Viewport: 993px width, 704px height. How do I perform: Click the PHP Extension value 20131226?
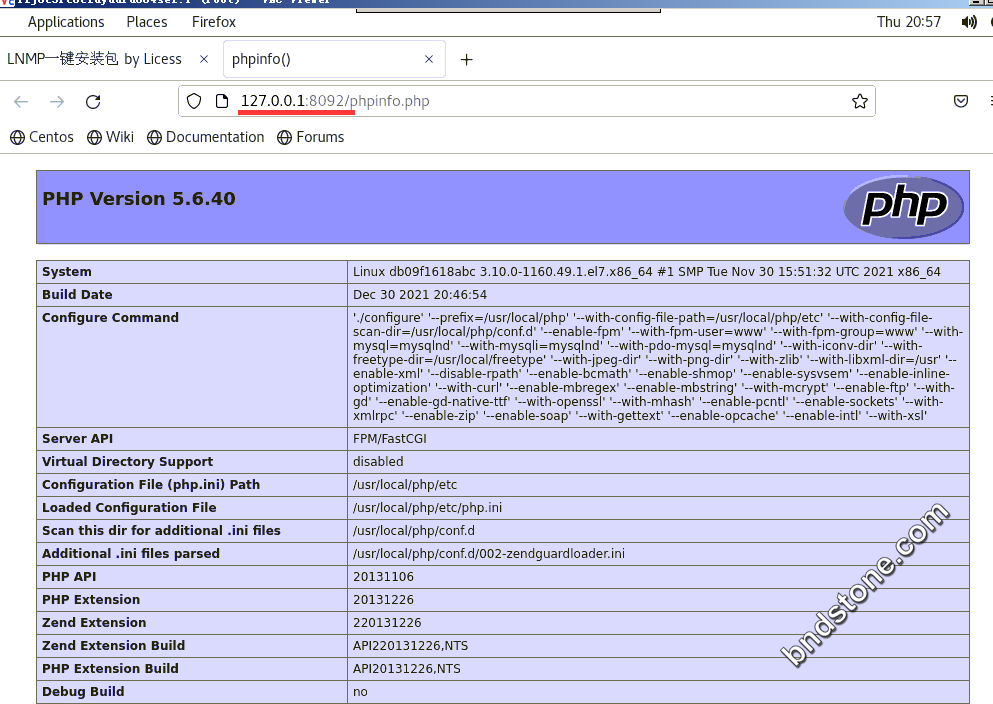pyautogui.click(x=383, y=600)
